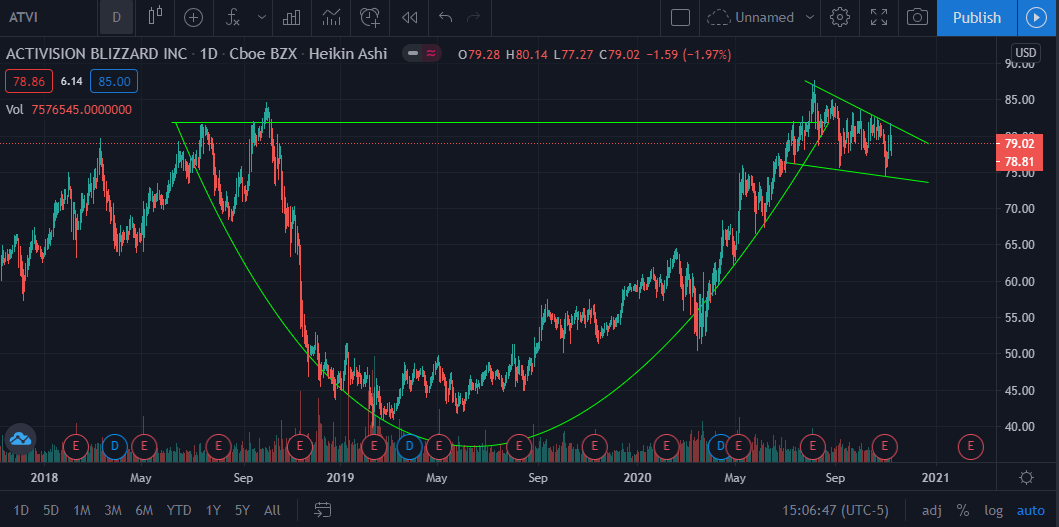The width and height of the screenshot is (1059, 527).
Task: Click the 79.02 current price label
Action: click(x=1019, y=144)
